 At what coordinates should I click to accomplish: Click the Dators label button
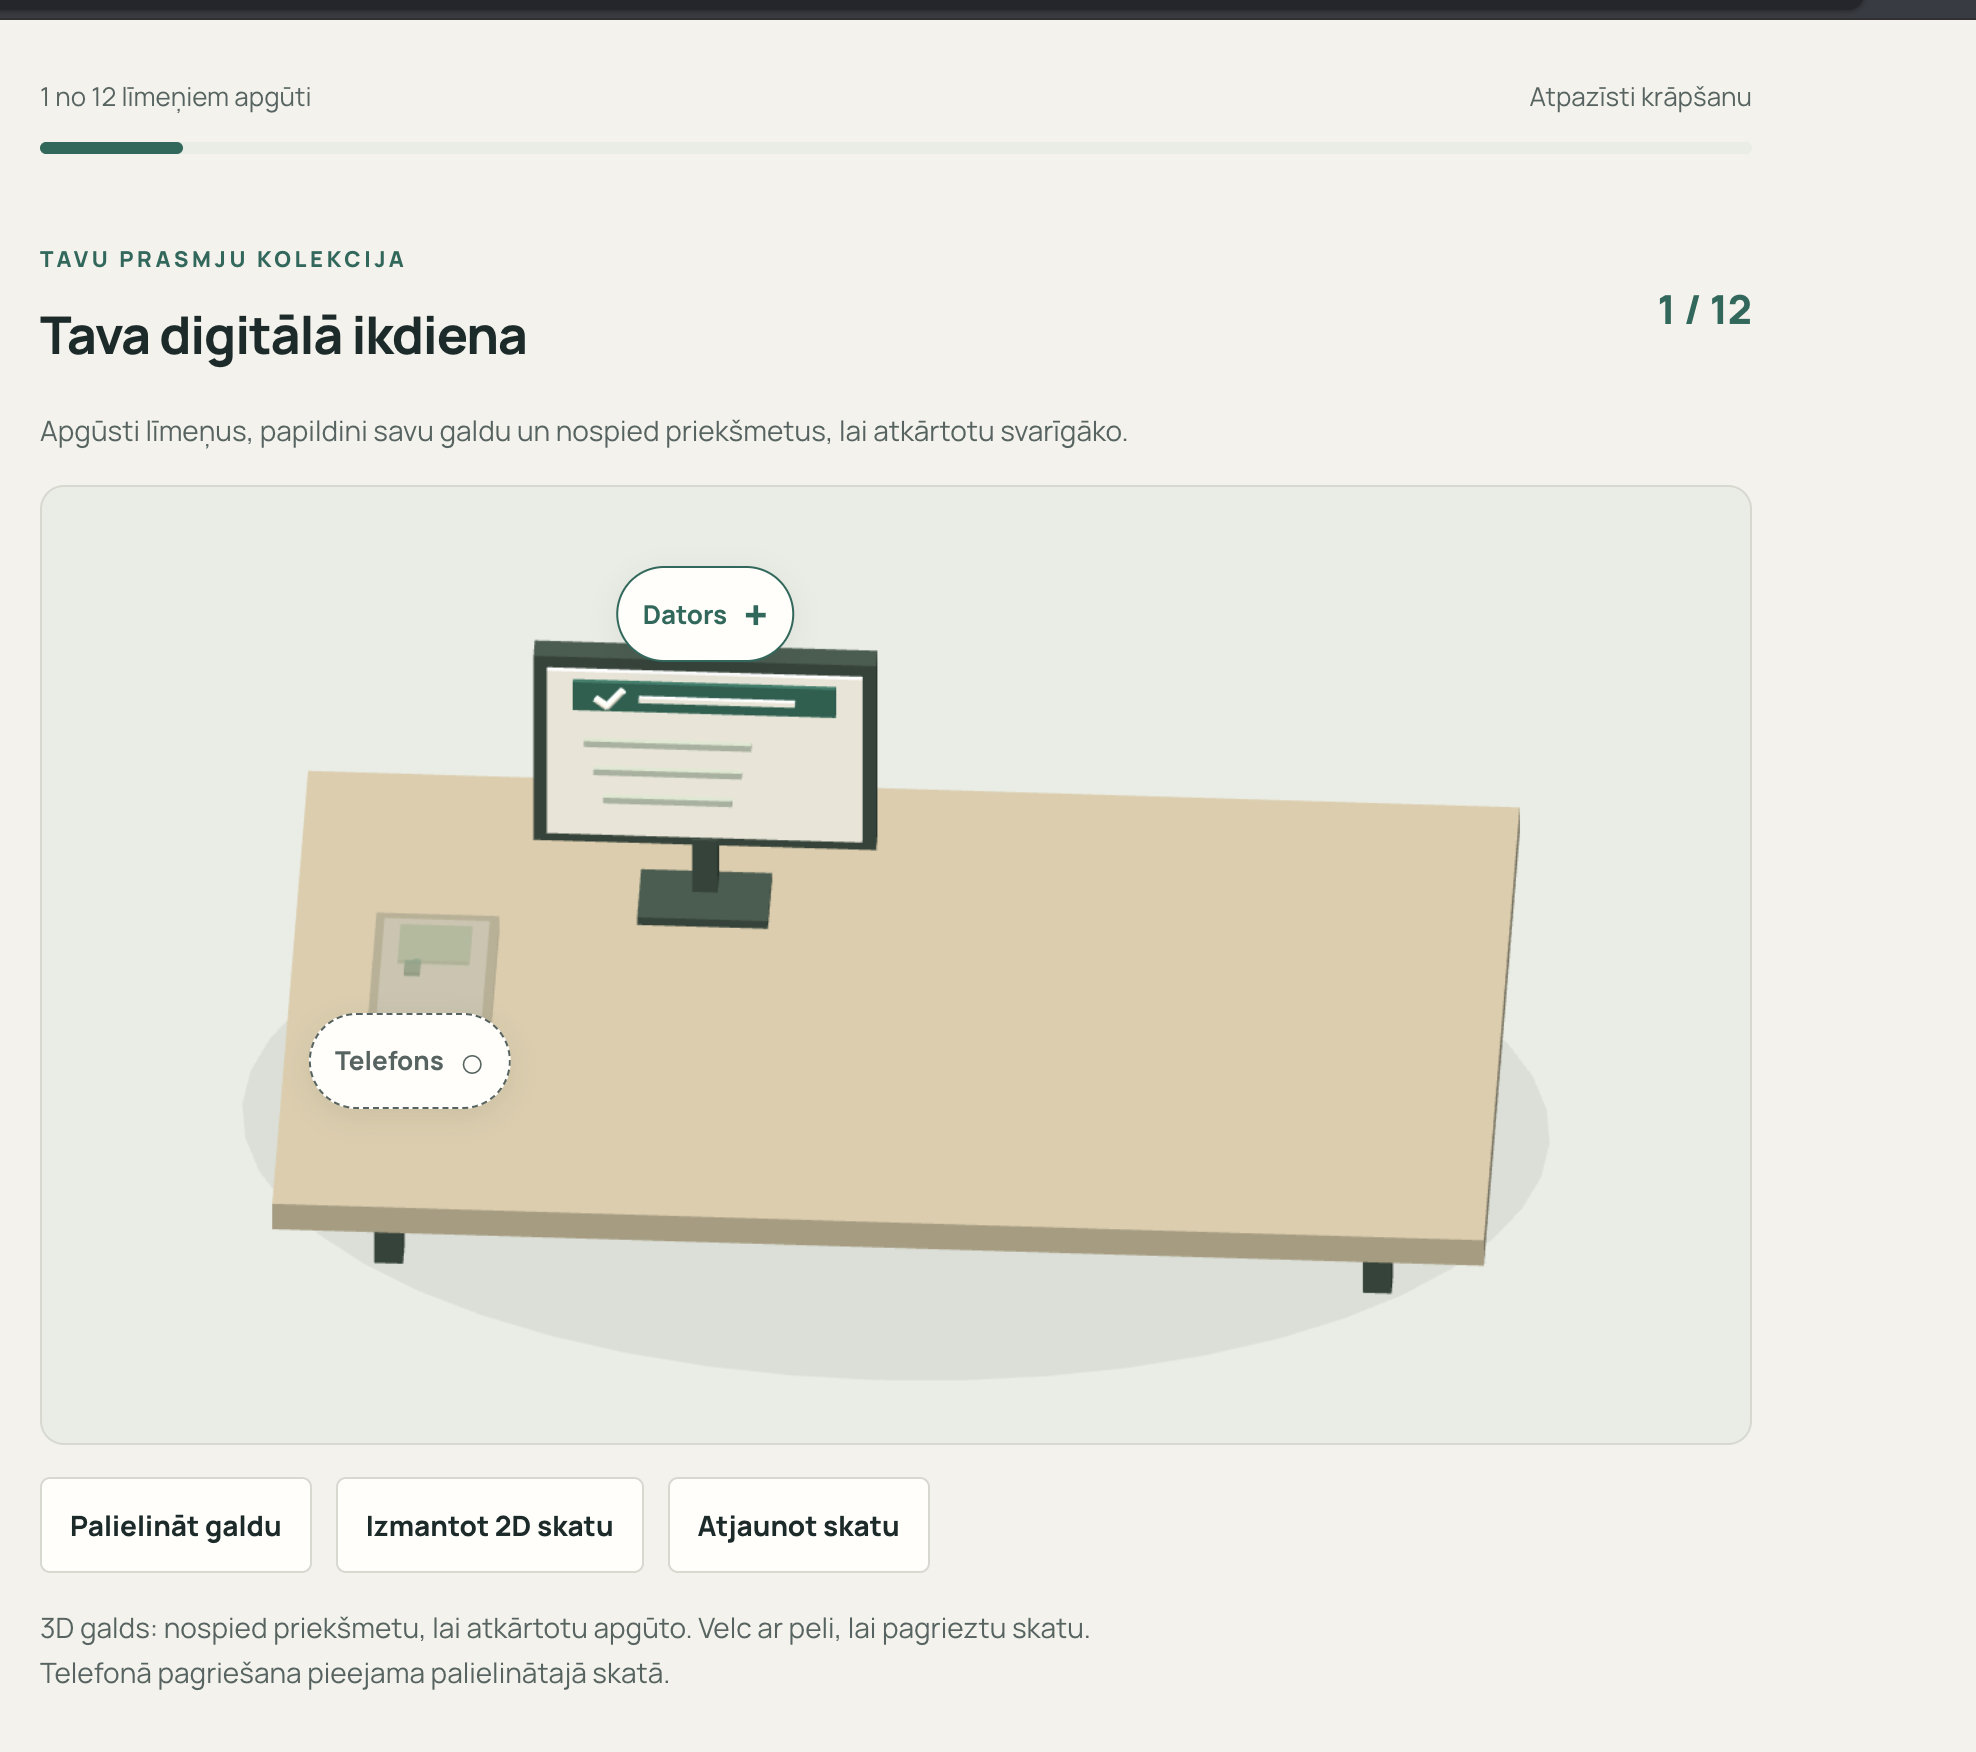[705, 614]
